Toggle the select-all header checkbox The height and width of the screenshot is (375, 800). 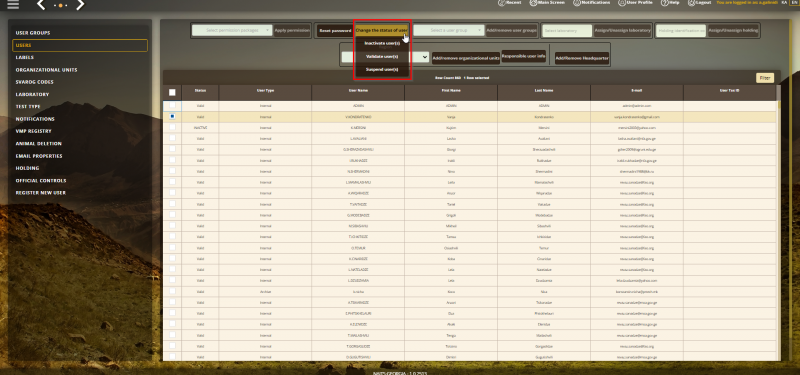click(172, 92)
